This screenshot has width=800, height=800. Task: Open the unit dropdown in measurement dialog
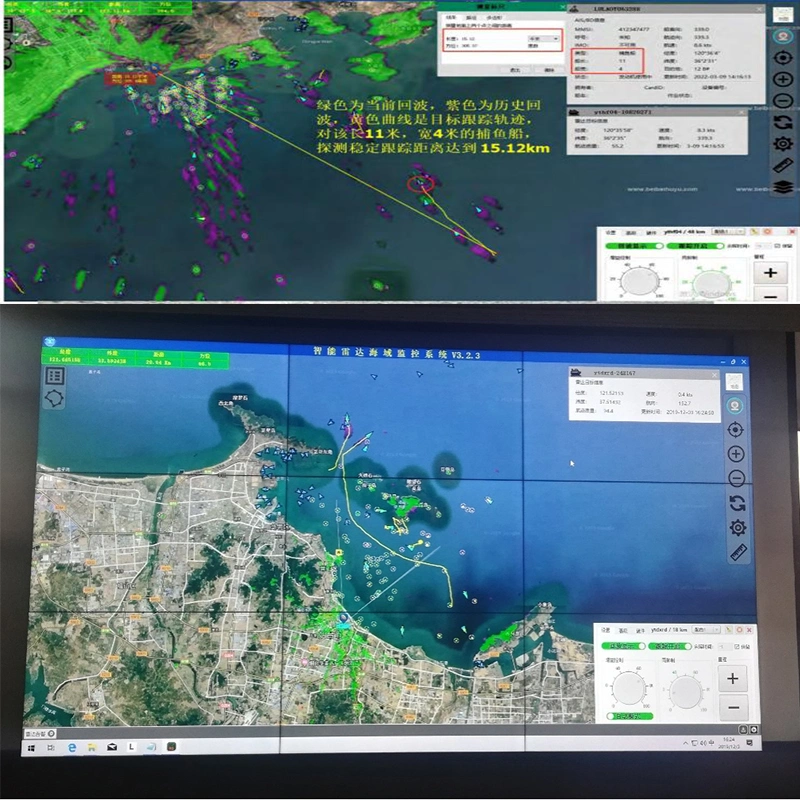click(544, 39)
